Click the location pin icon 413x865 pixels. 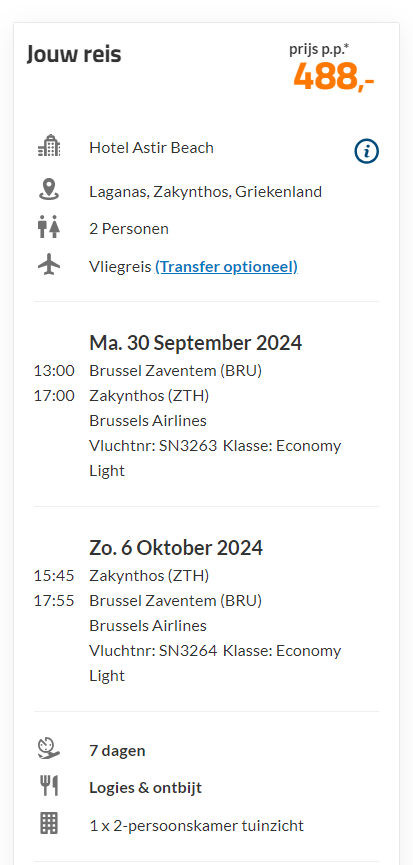point(49,190)
